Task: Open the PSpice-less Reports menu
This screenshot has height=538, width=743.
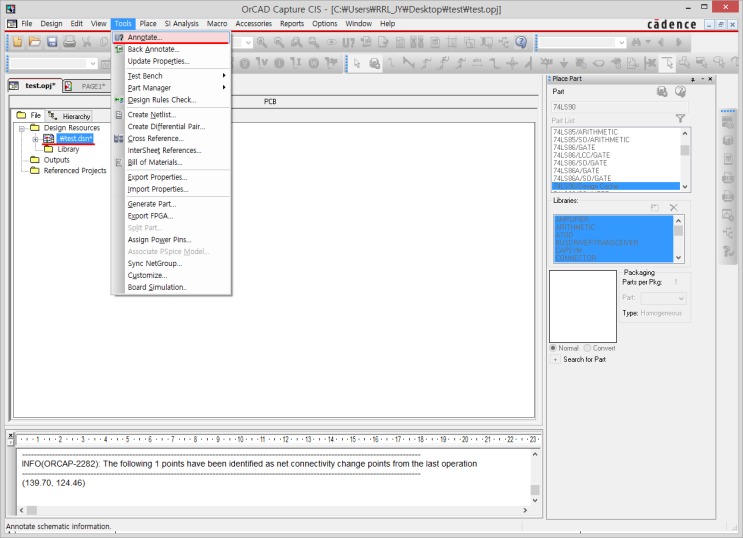Action: coord(291,24)
